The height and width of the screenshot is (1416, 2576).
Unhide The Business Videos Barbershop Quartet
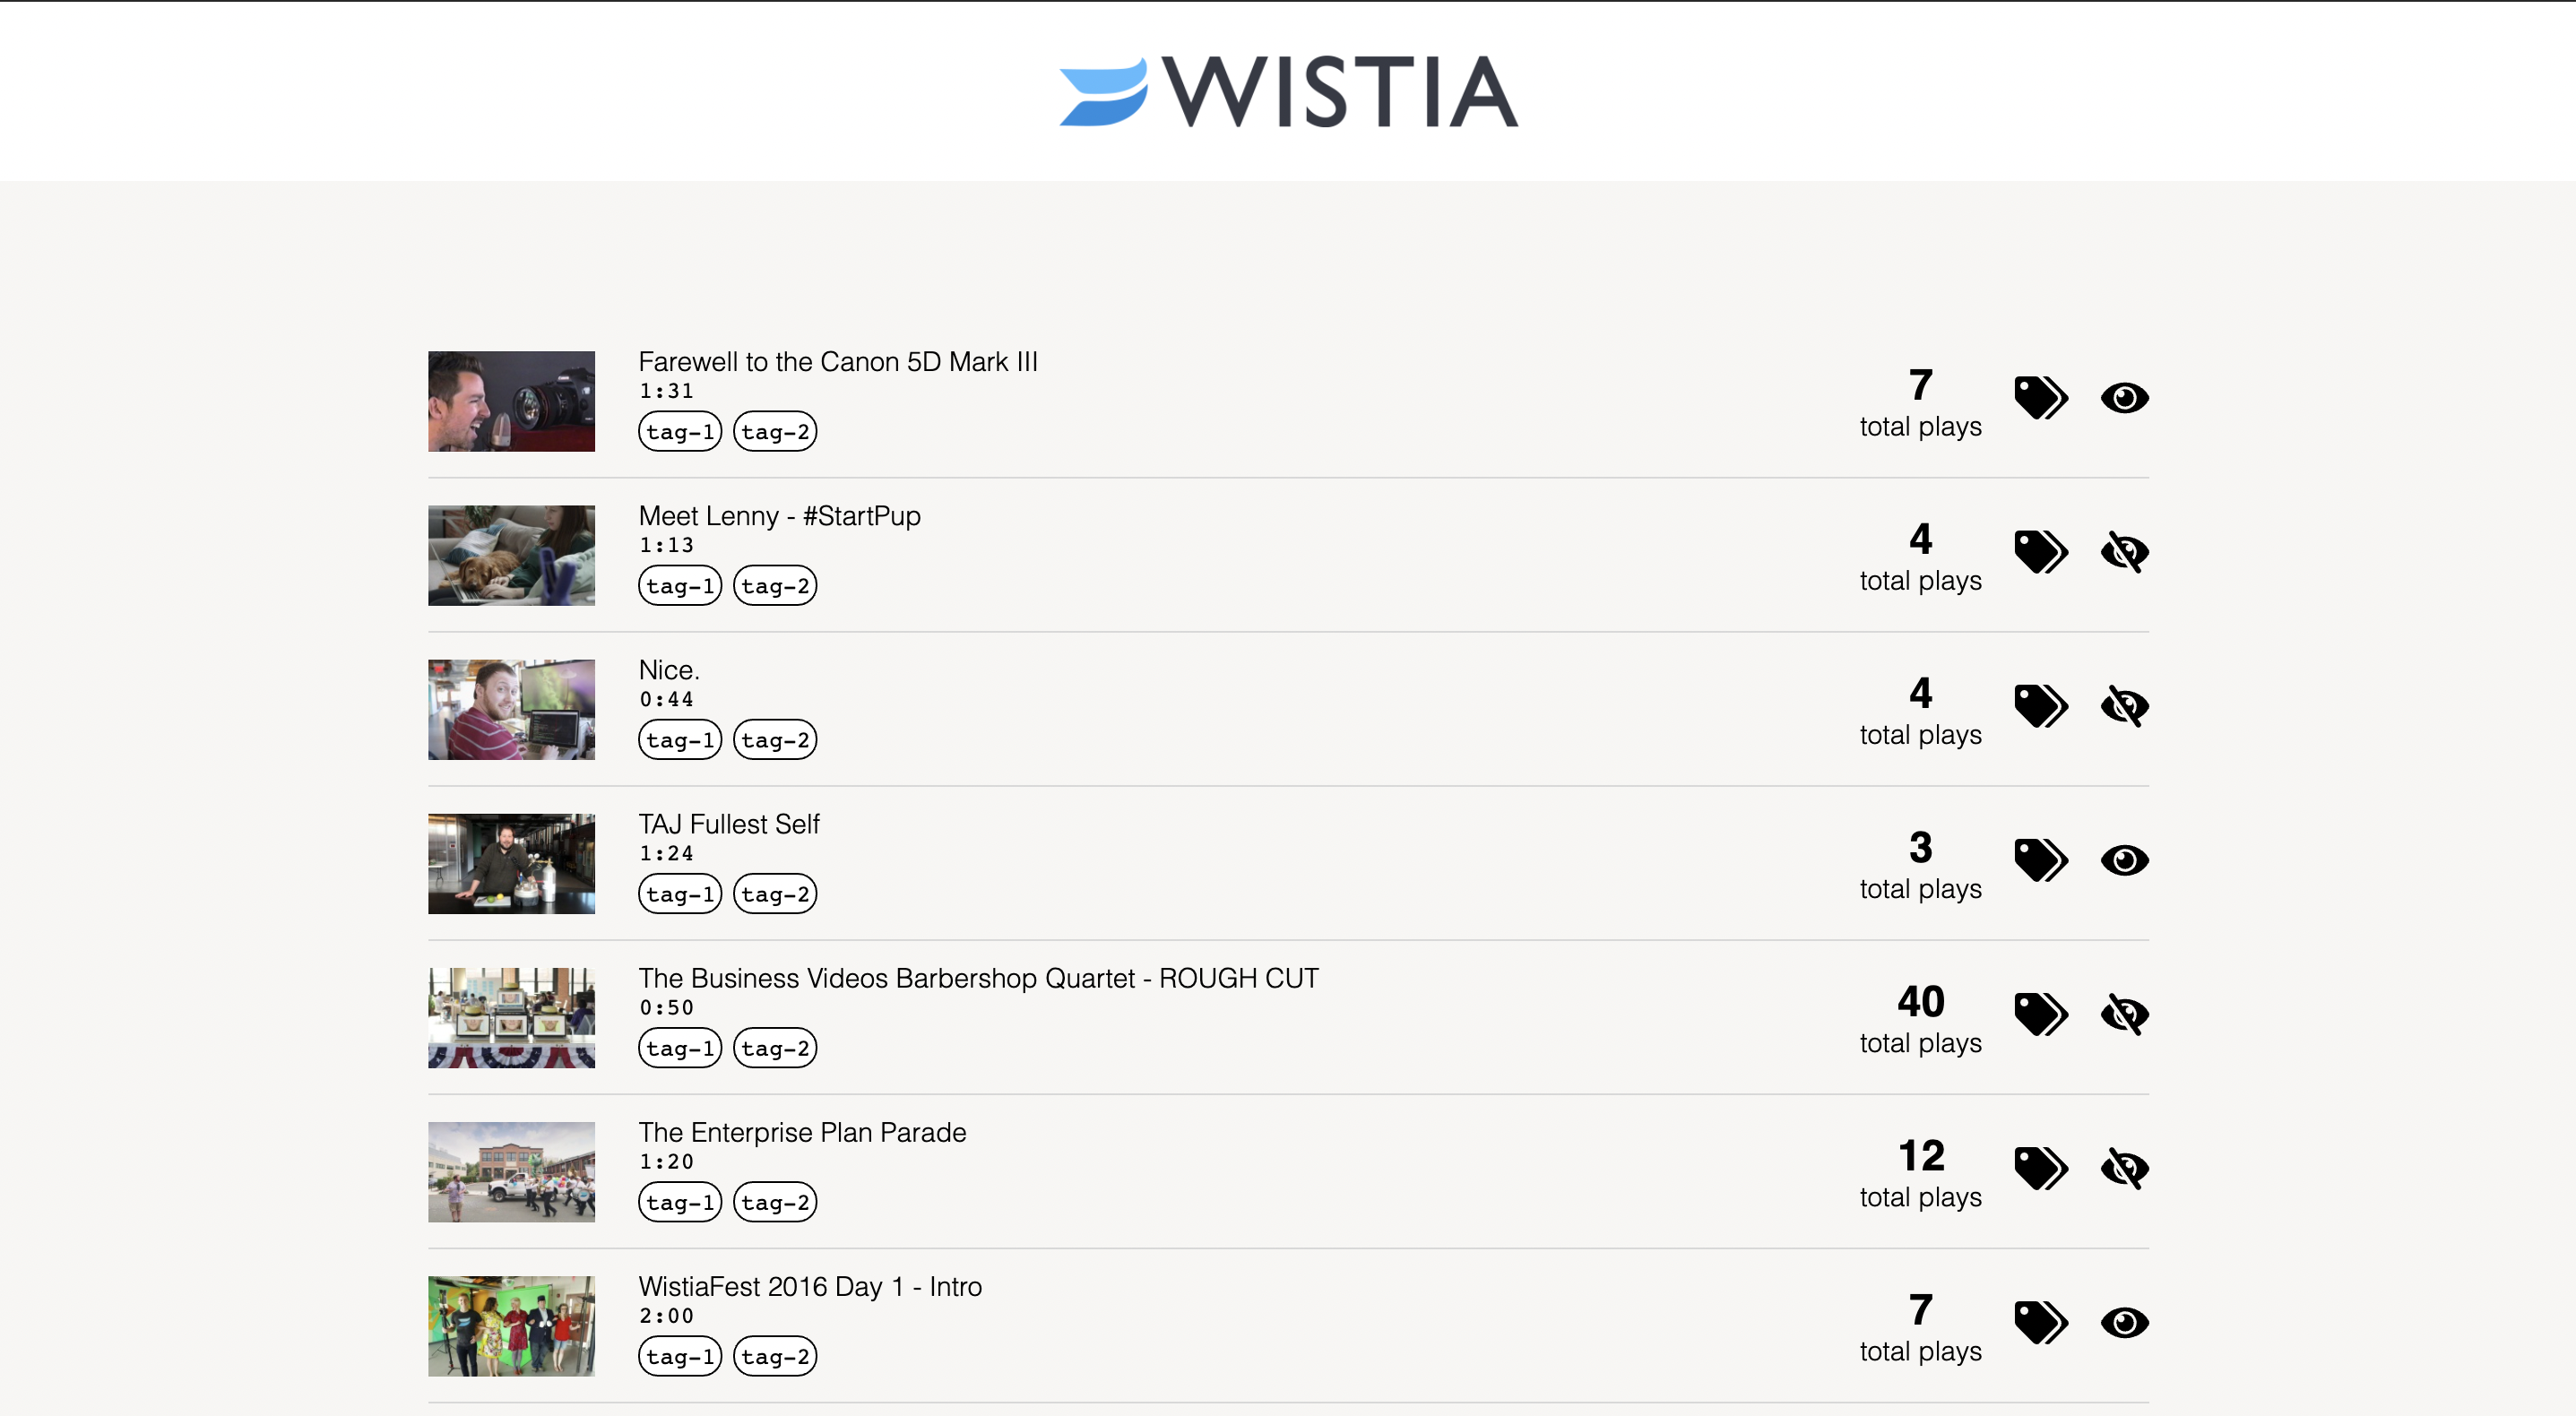(2124, 1014)
